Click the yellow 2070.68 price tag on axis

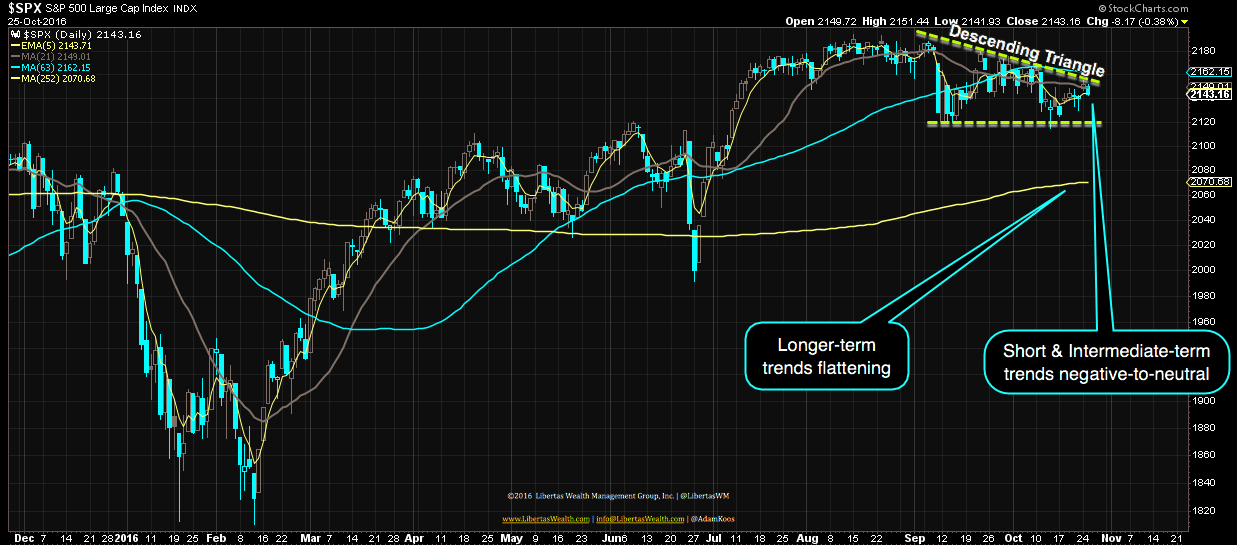tap(1211, 181)
